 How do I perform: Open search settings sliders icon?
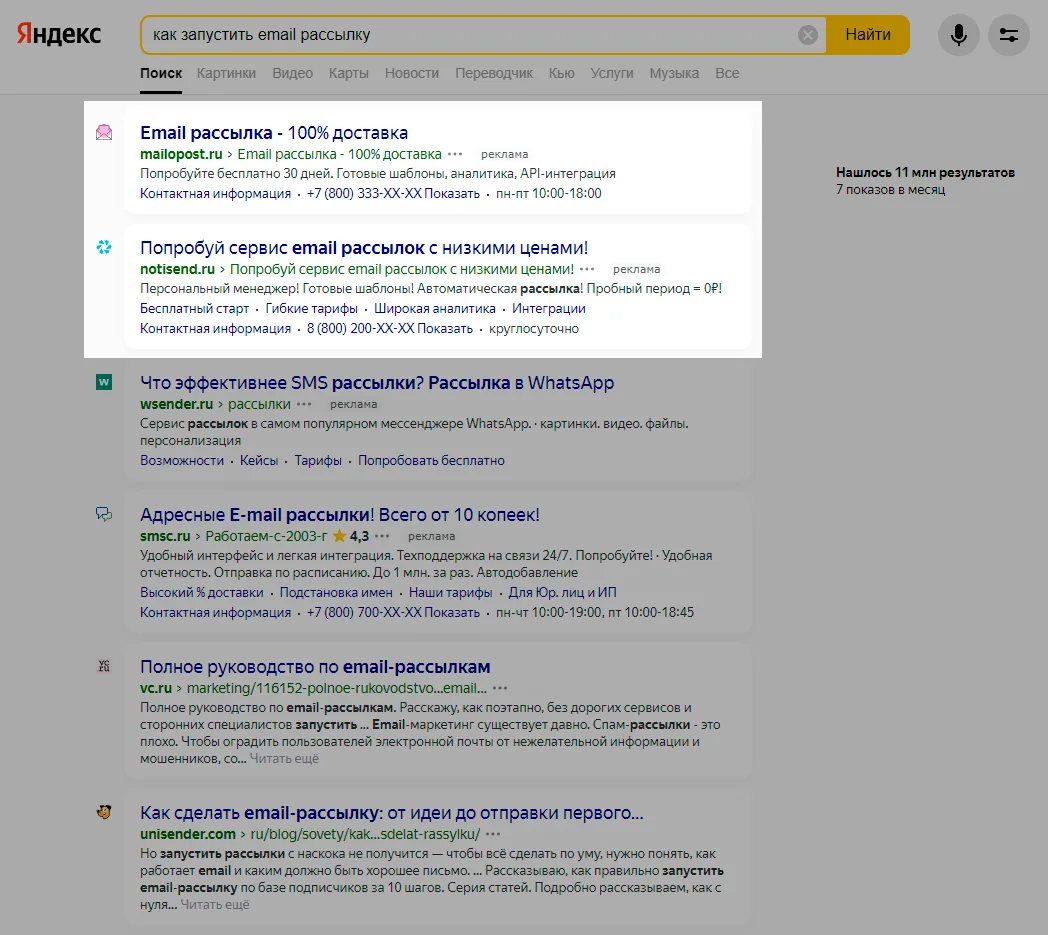pyautogui.click(x=1009, y=35)
